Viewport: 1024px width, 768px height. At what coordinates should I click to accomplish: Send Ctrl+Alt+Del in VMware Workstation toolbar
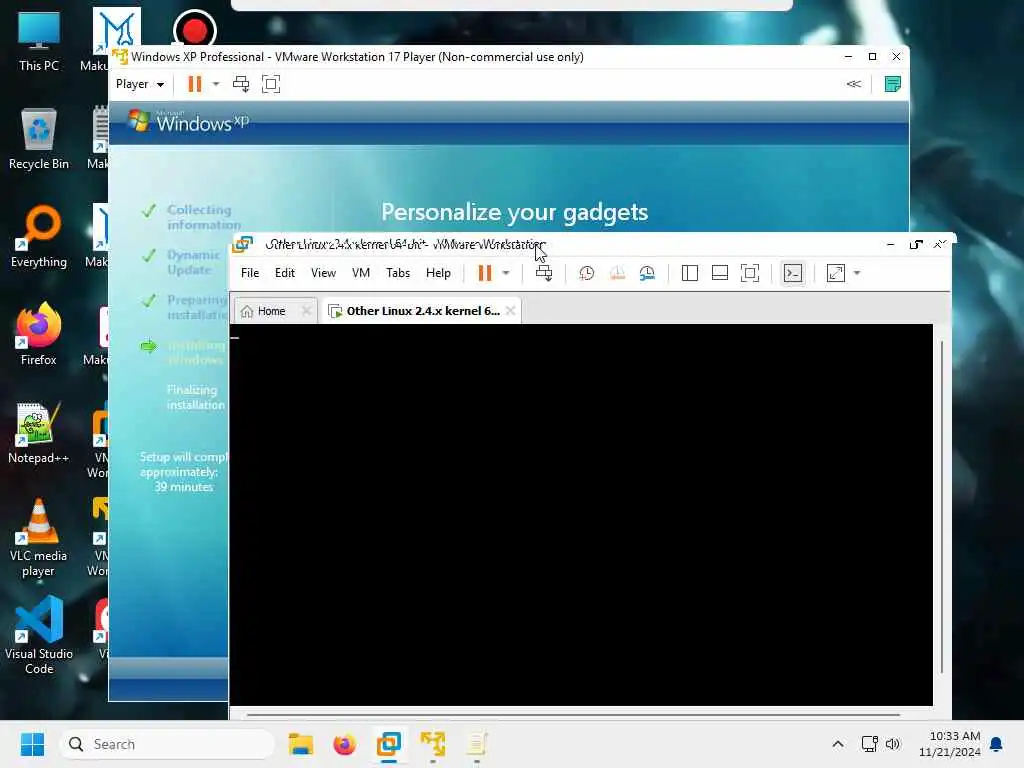tap(544, 273)
